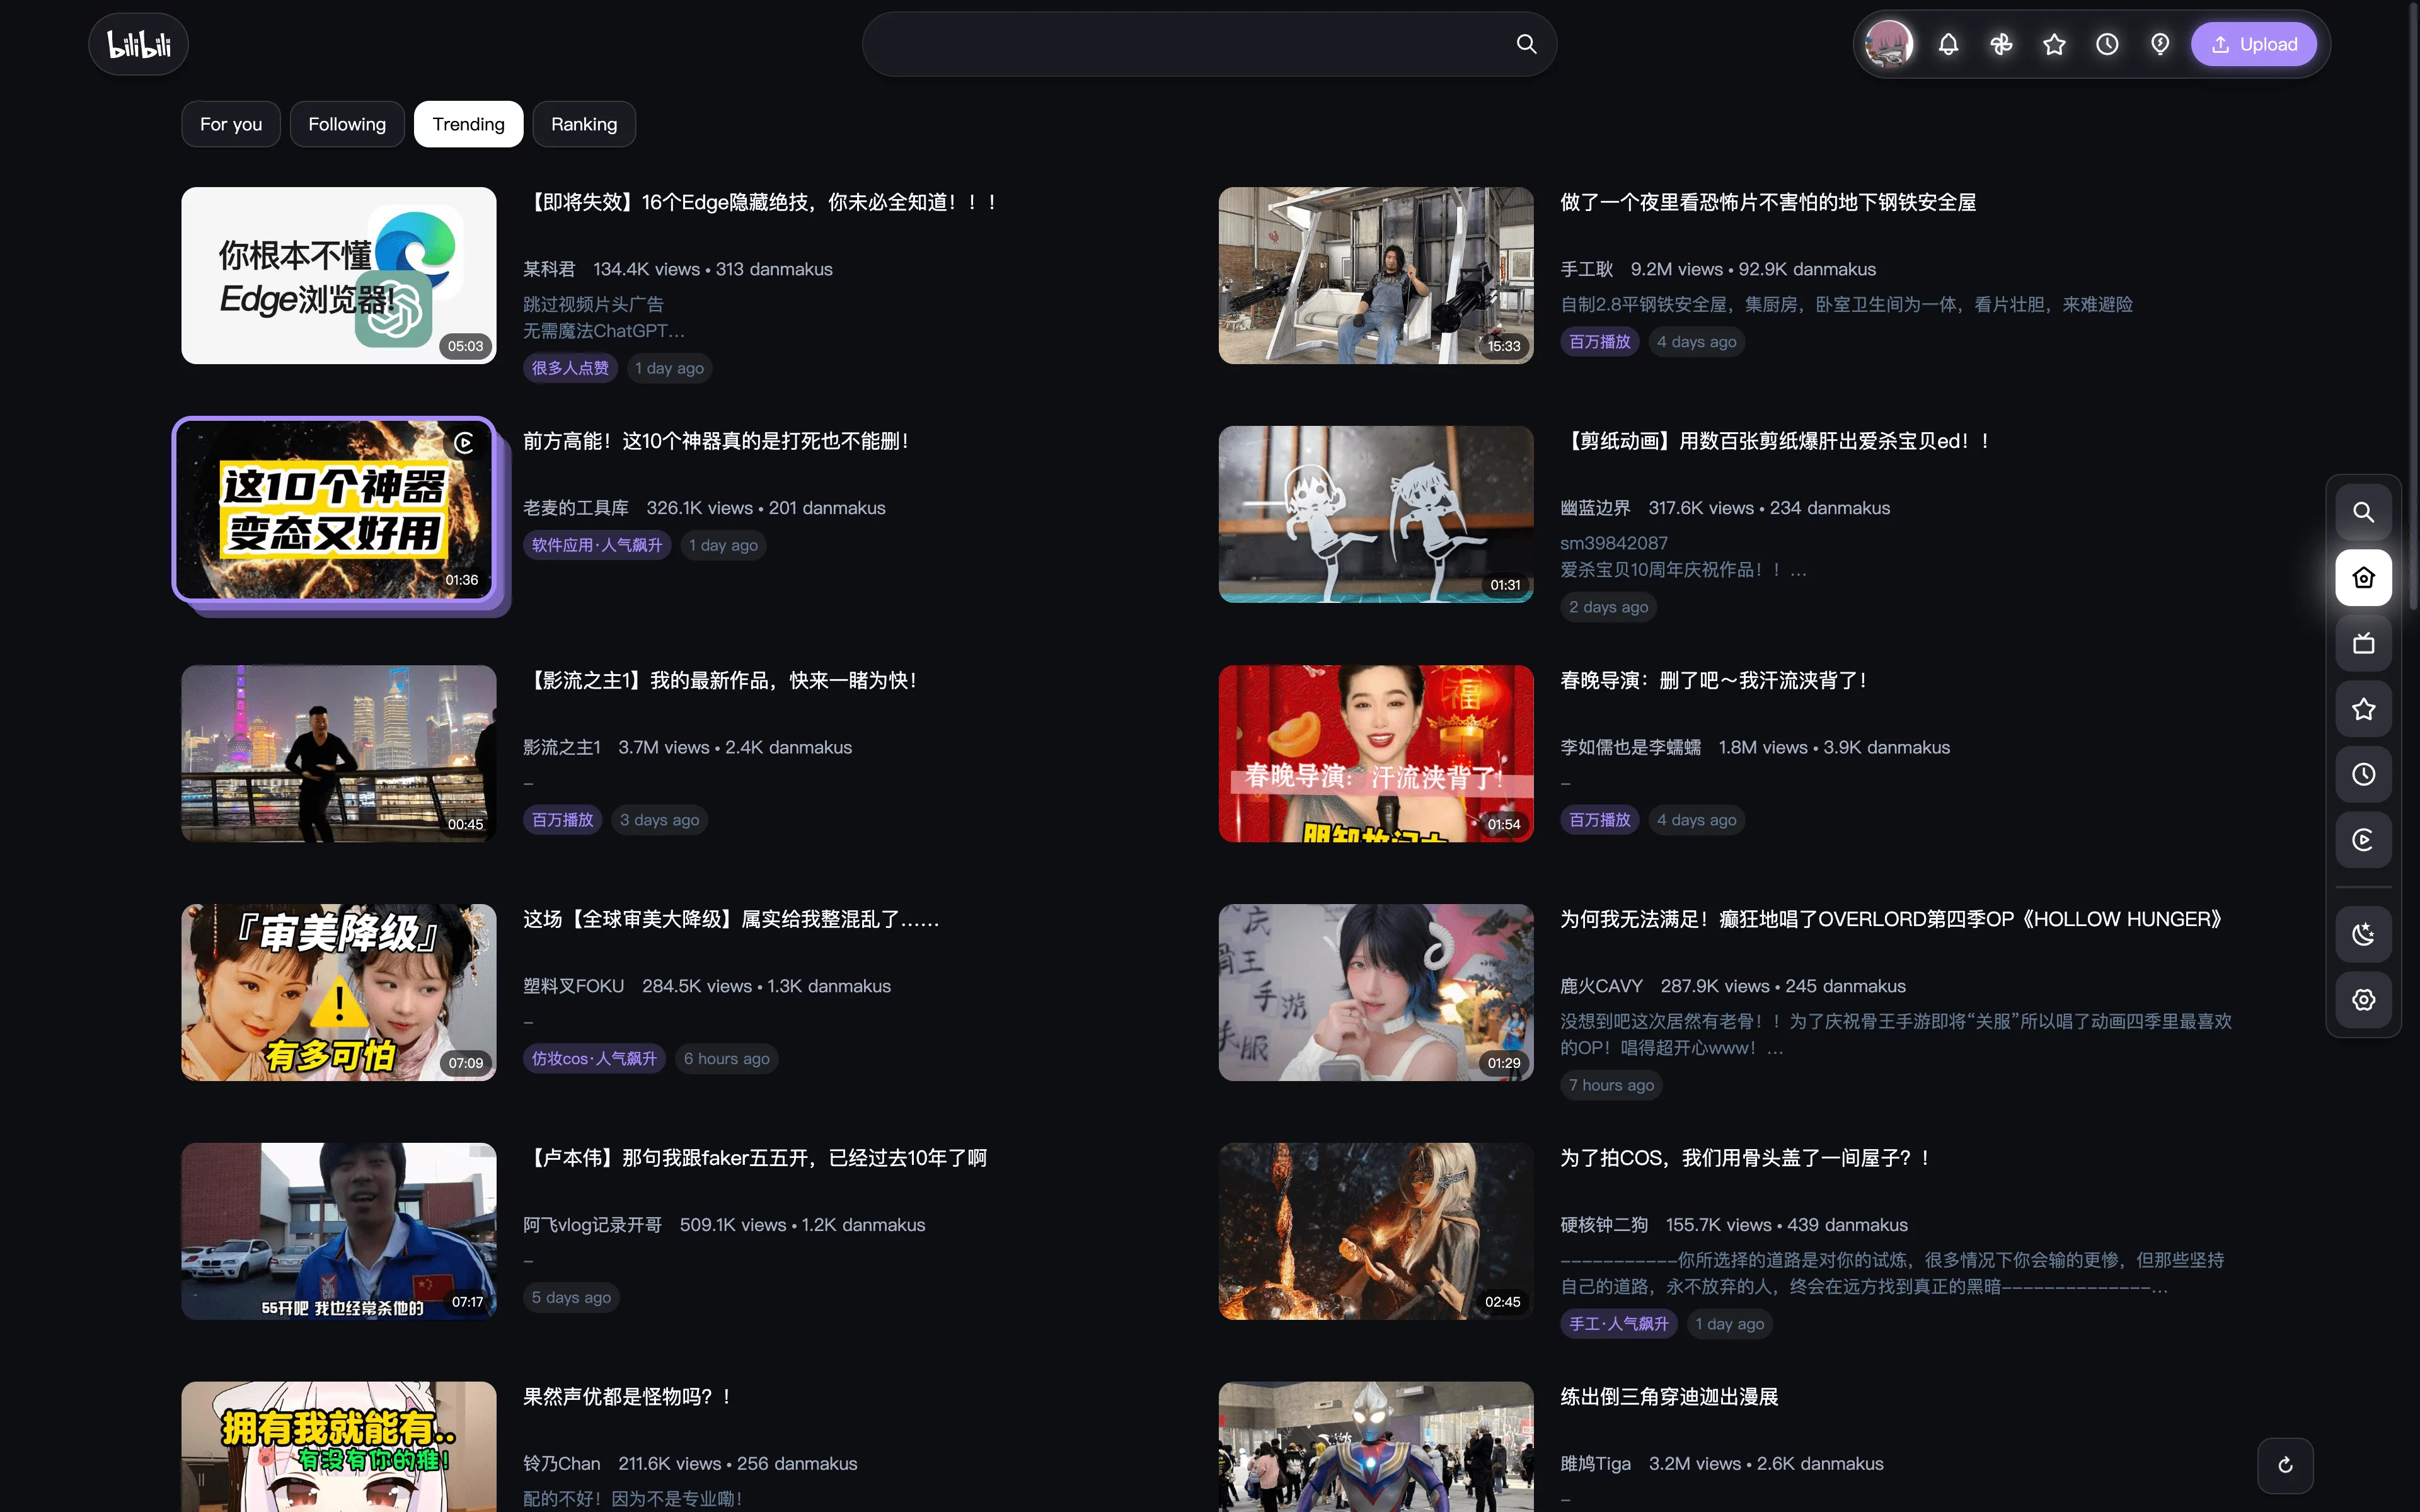
Task: Open favorites star icon in top bar
Action: point(2054,44)
